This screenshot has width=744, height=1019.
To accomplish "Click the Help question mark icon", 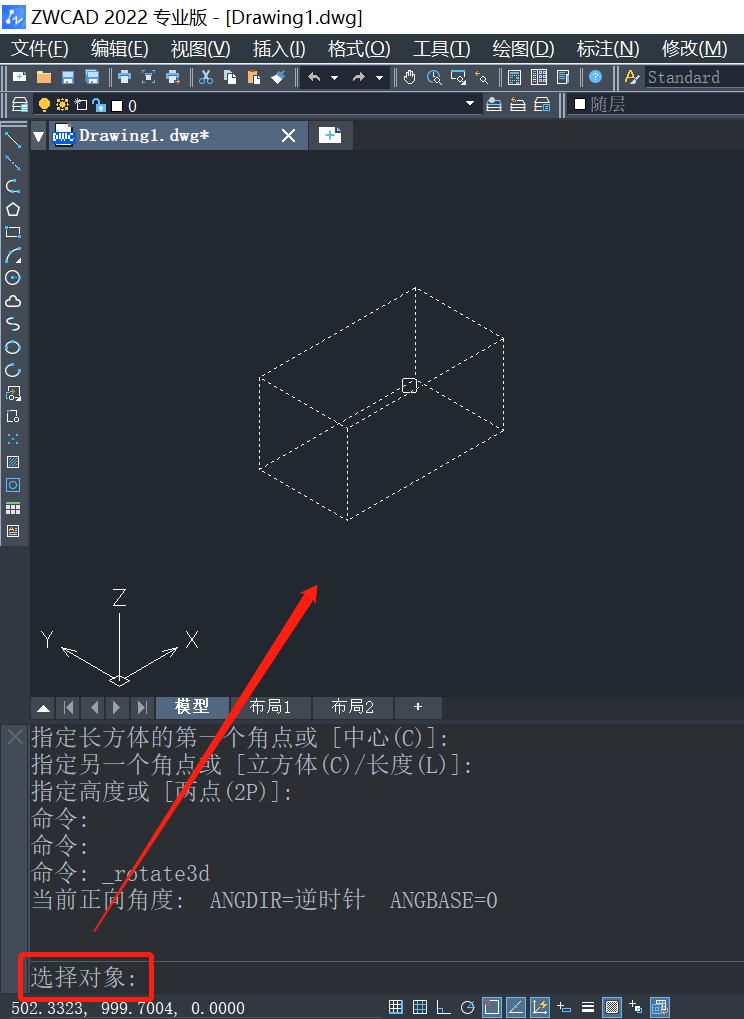I will 595,77.
